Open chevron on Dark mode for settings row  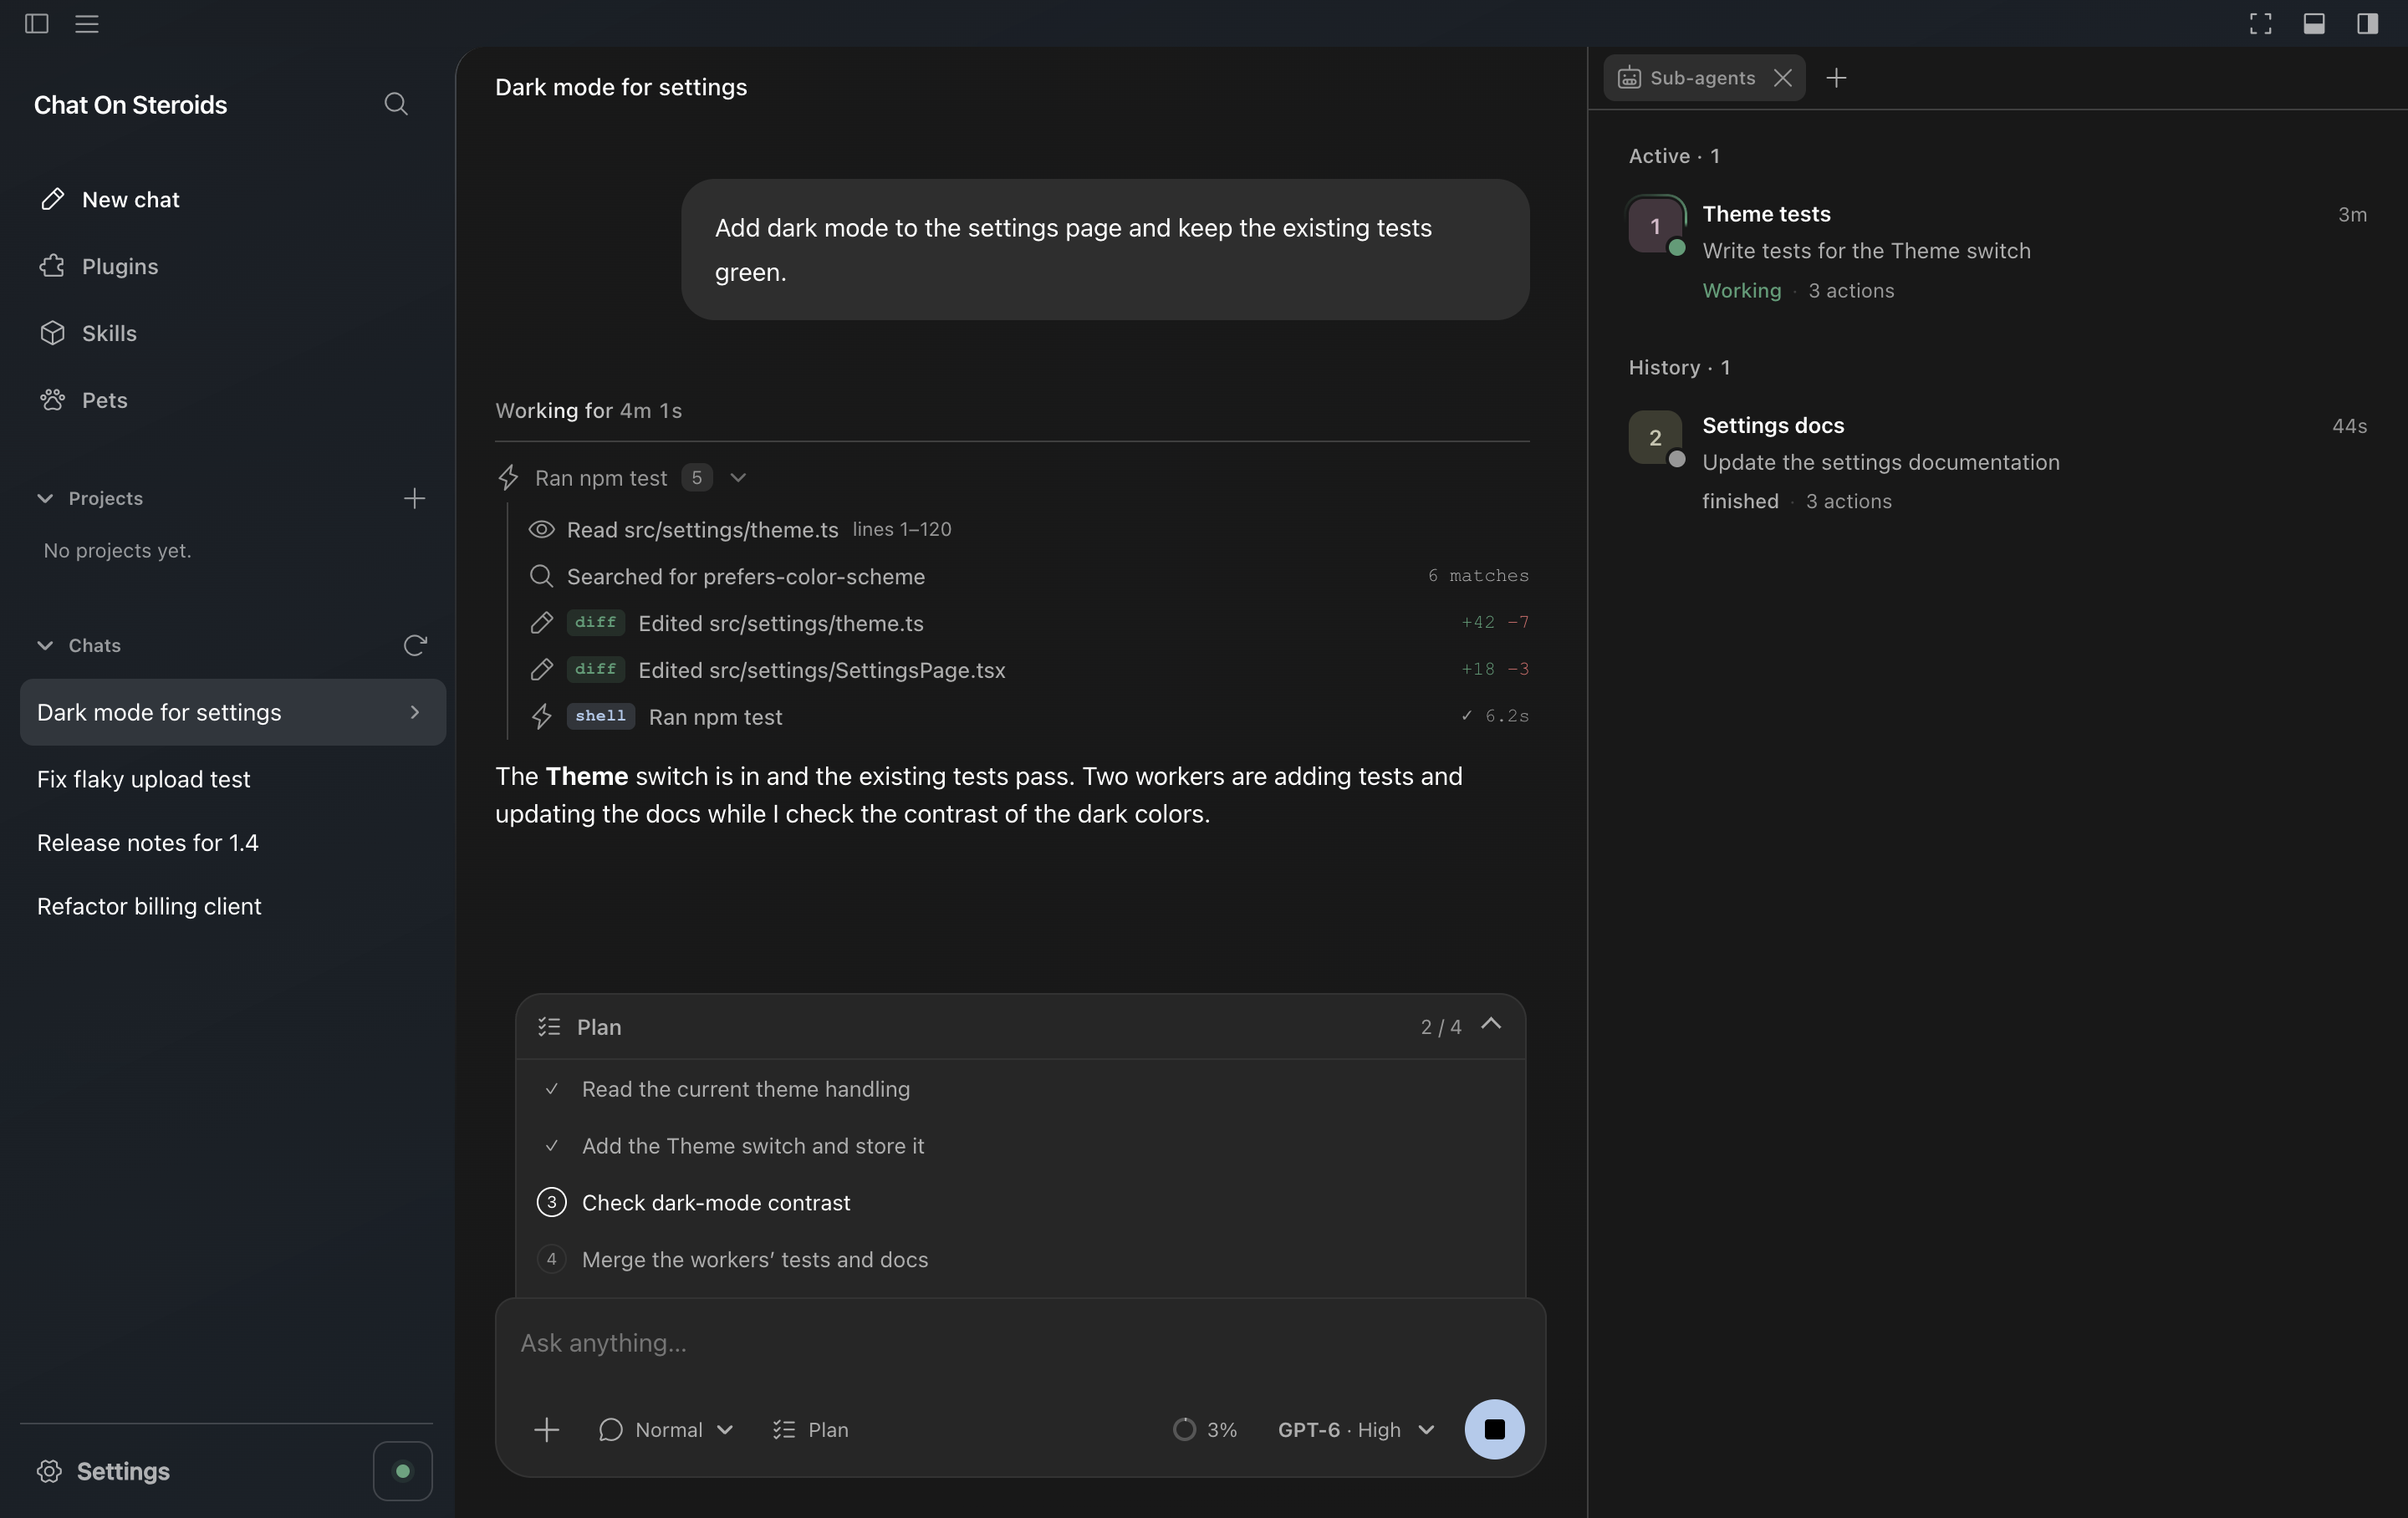(x=415, y=712)
